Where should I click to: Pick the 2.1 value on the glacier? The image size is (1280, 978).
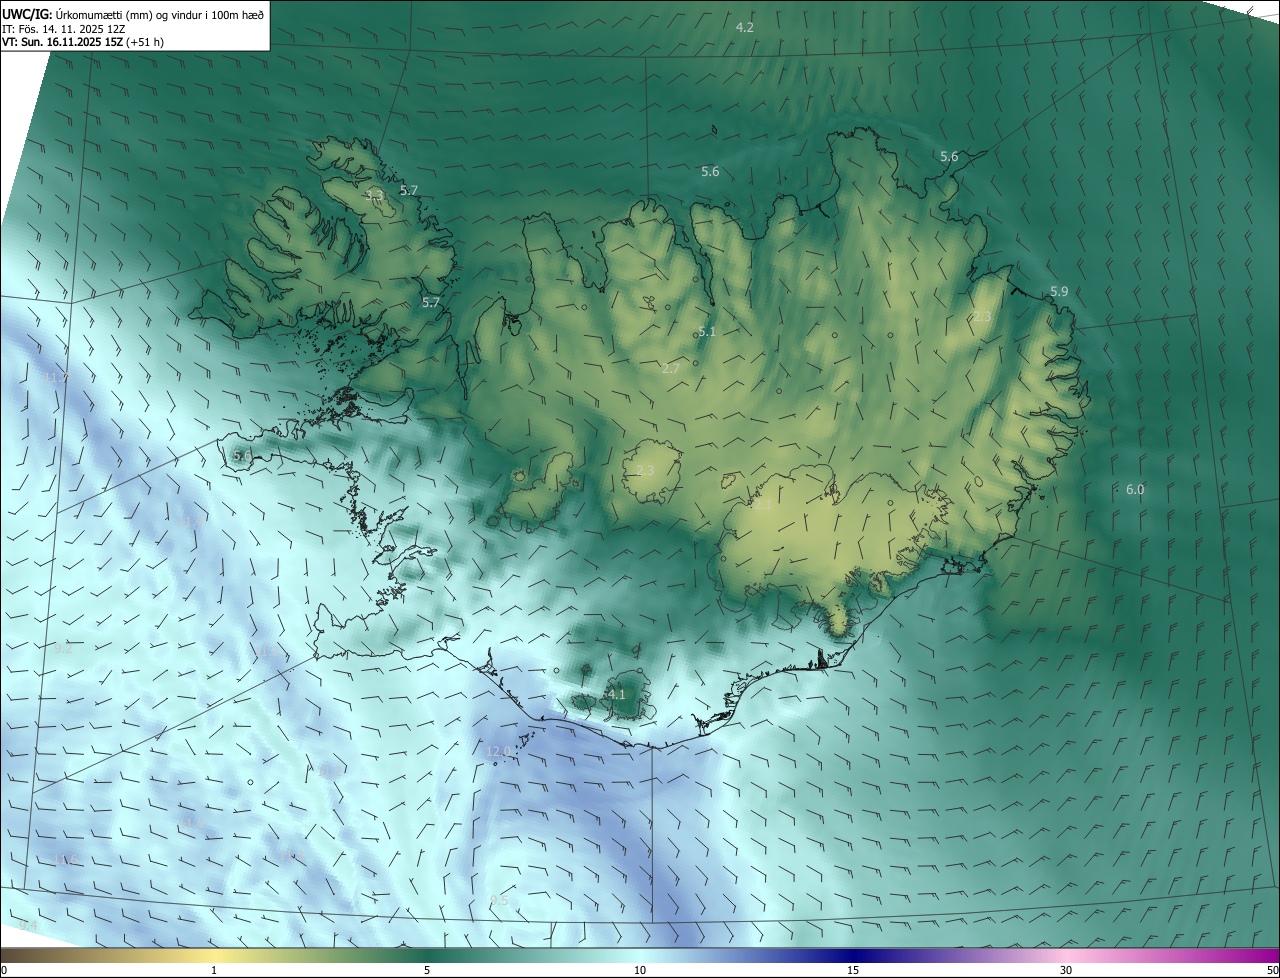click(x=762, y=506)
